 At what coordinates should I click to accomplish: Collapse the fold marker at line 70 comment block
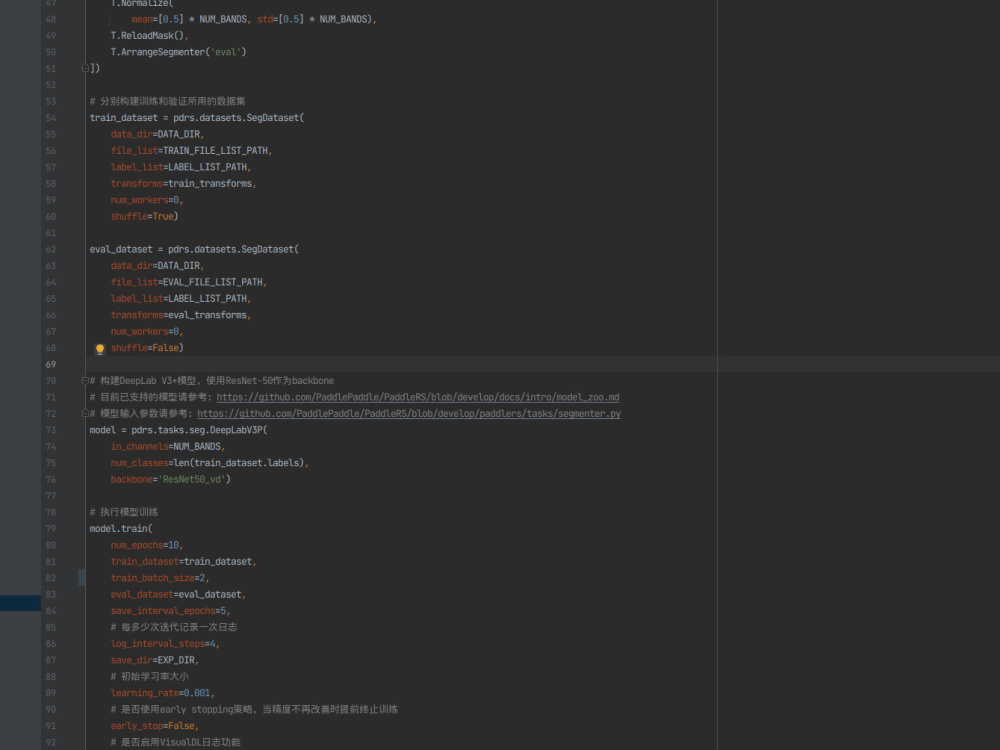pos(85,381)
